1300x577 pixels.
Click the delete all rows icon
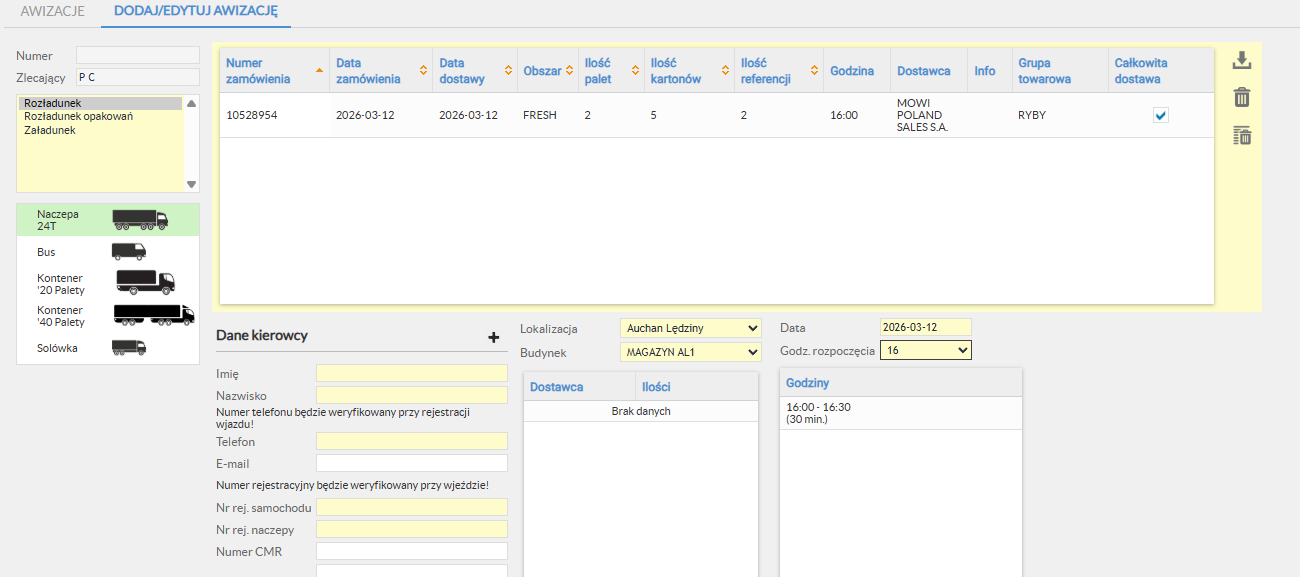tap(1241, 136)
